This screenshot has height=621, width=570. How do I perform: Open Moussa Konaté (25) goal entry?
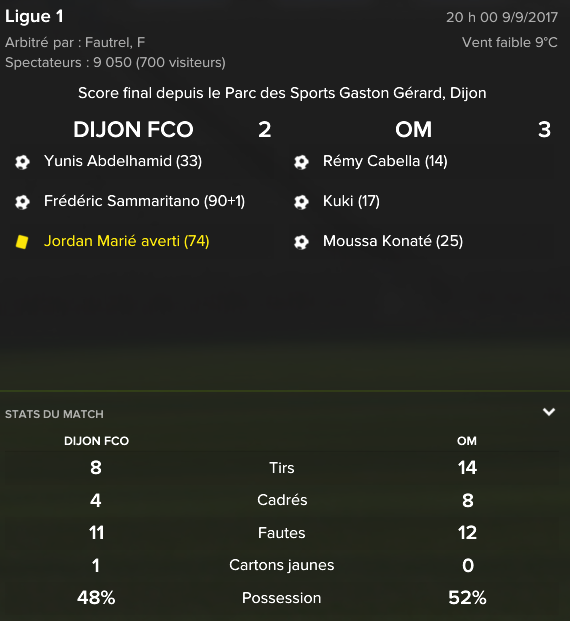point(393,241)
